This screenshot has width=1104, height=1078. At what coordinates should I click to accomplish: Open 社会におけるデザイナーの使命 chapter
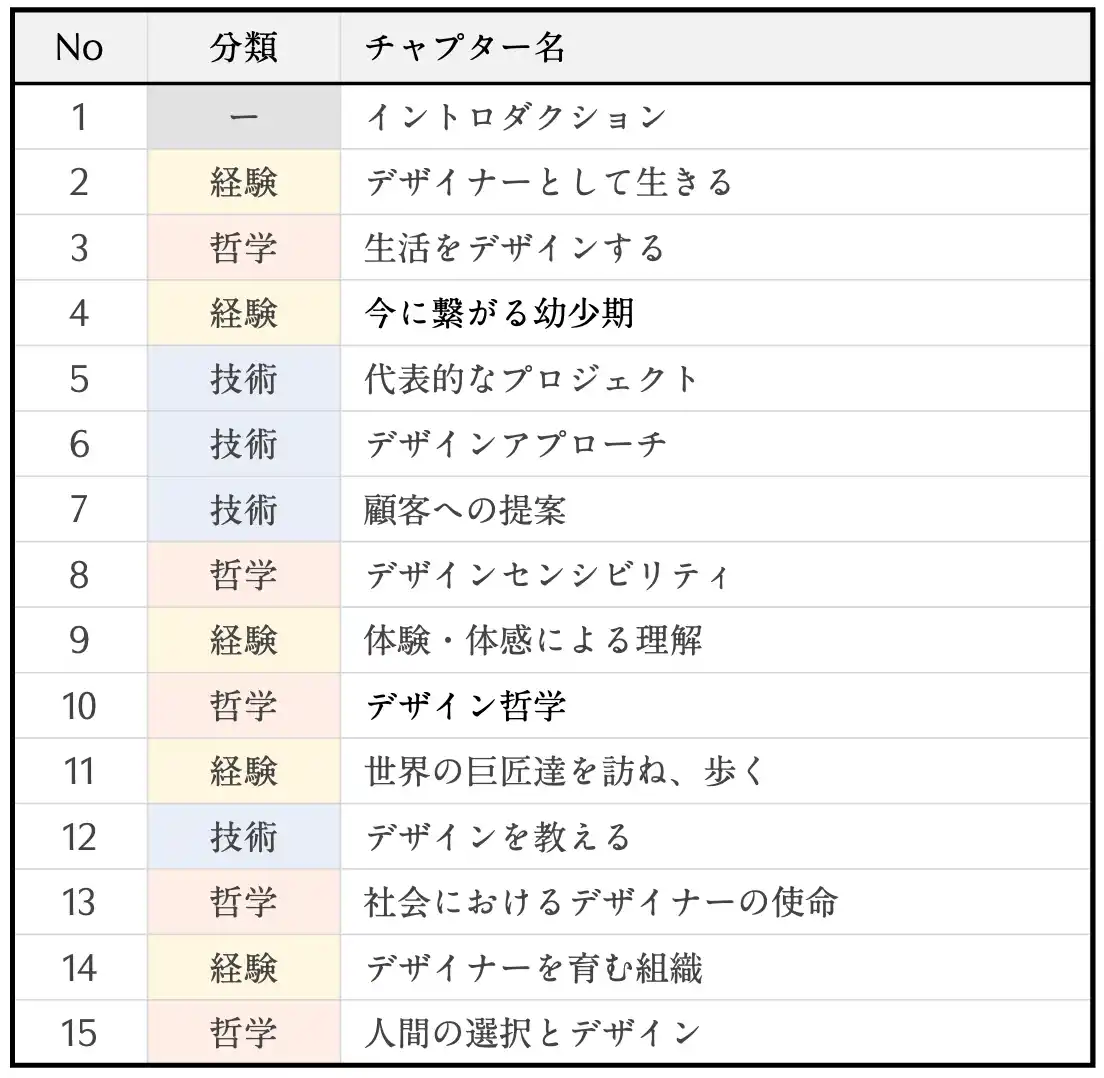[601, 903]
